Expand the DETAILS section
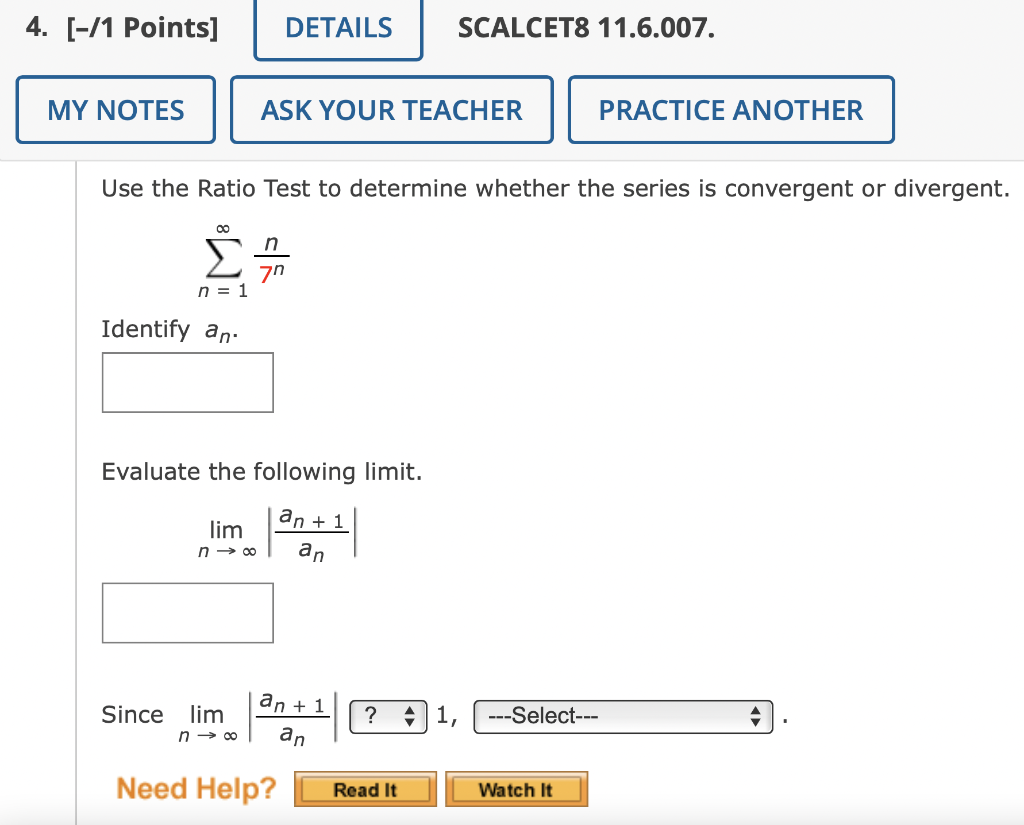This screenshot has width=1024, height=825. click(337, 28)
